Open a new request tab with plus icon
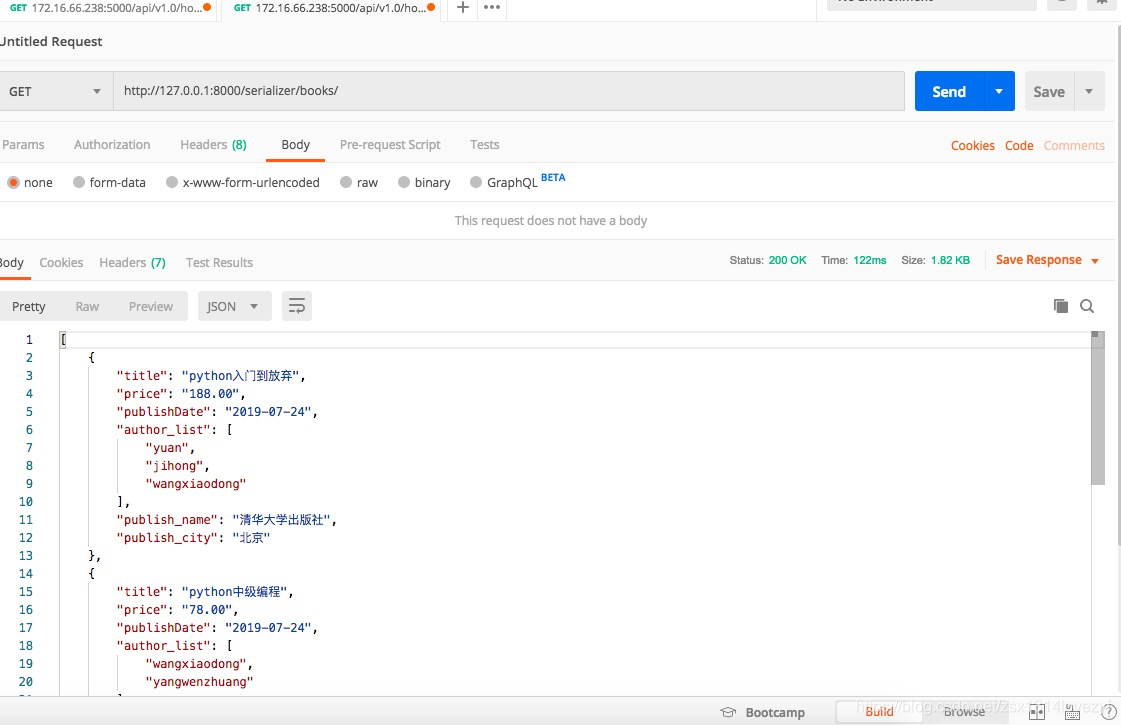 pyautogui.click(x=463, y=7)
